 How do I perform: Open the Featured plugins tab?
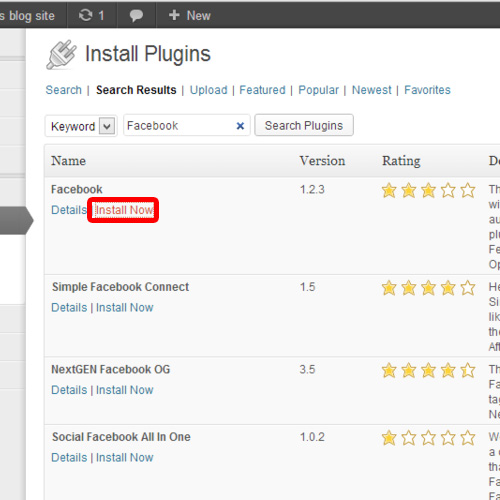262,90
